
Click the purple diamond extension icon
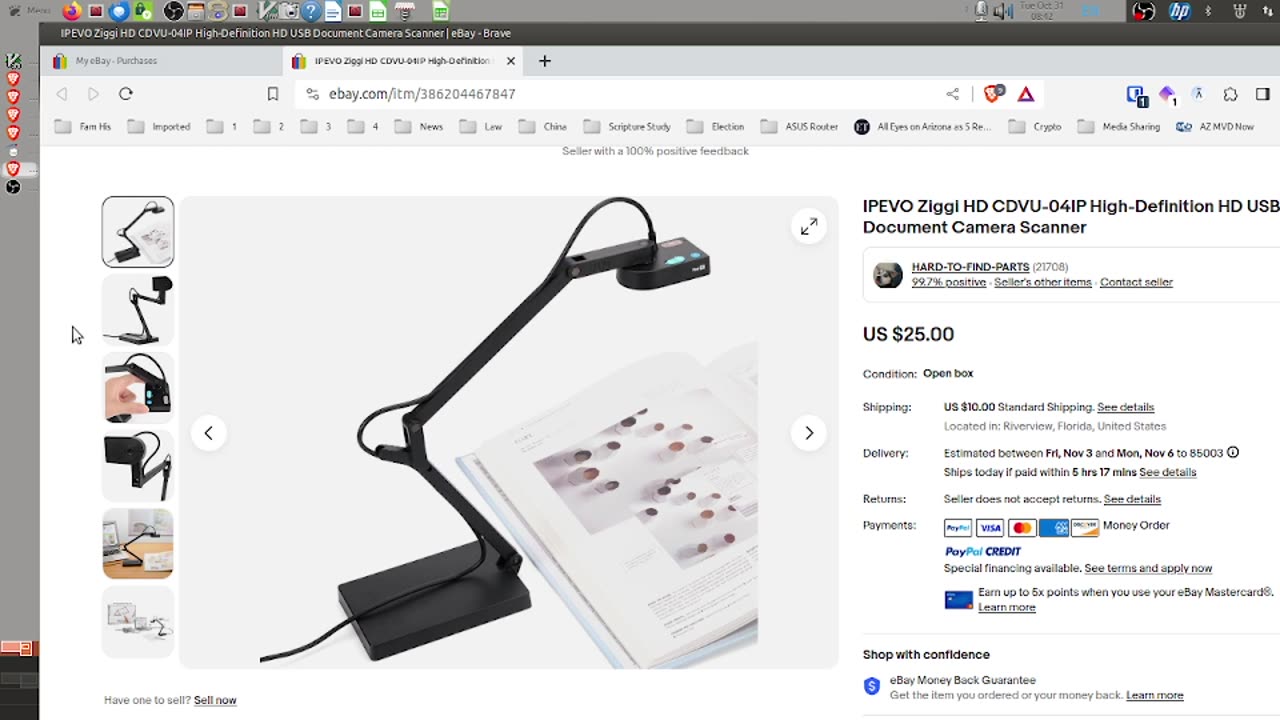(x=1167, y=94)
